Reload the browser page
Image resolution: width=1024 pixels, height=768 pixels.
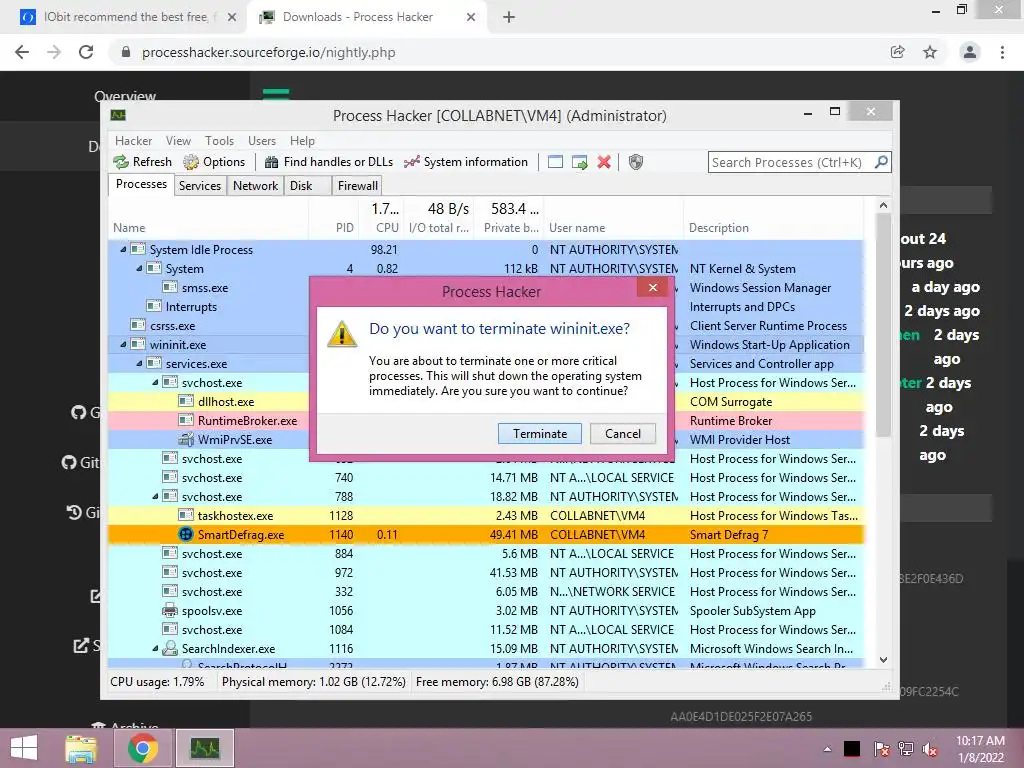click(86, 52)
